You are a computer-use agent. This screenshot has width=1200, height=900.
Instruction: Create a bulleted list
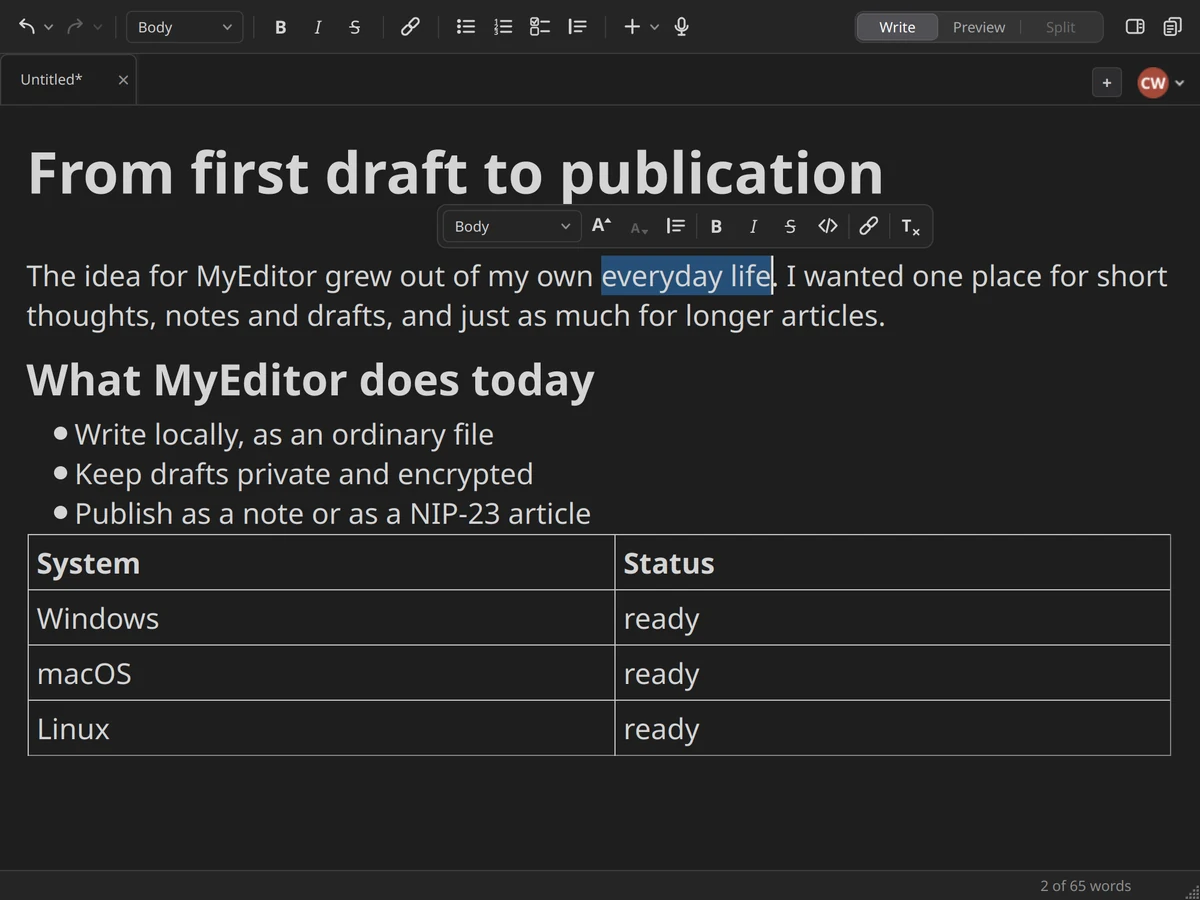[x=466, y=27]
